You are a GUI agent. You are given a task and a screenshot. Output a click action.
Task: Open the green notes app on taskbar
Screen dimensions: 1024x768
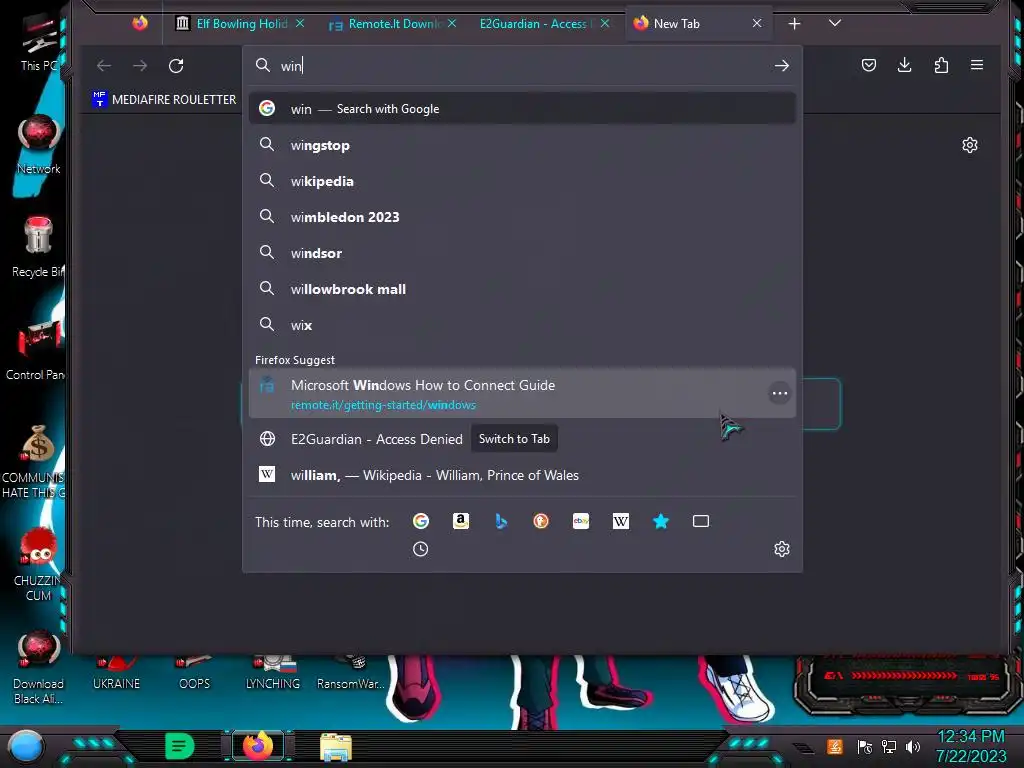click(179, 746)
